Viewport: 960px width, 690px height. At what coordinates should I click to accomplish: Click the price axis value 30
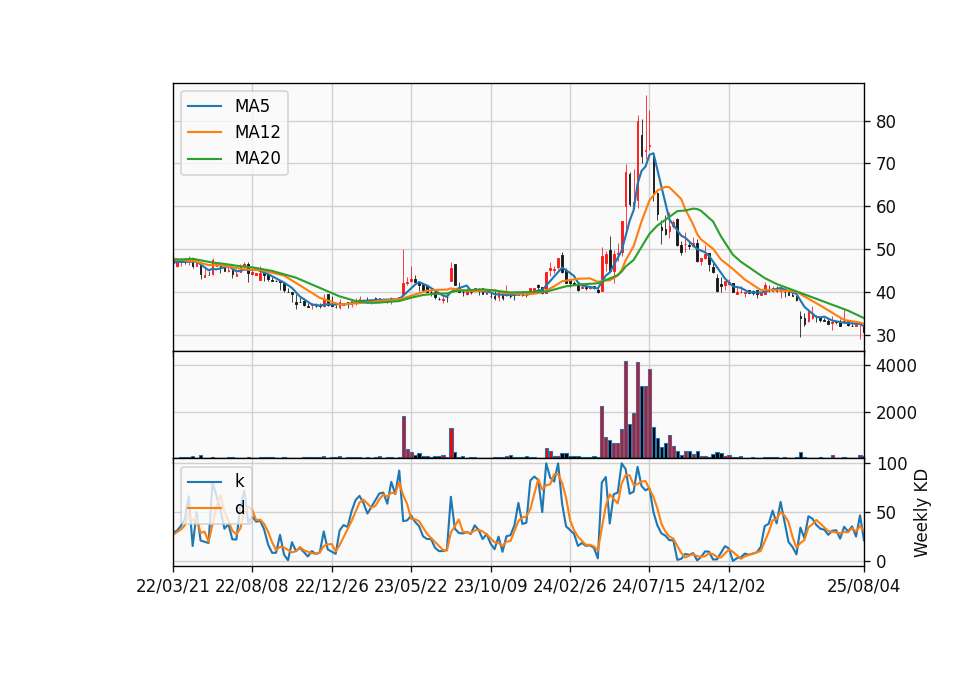(885, 336)
